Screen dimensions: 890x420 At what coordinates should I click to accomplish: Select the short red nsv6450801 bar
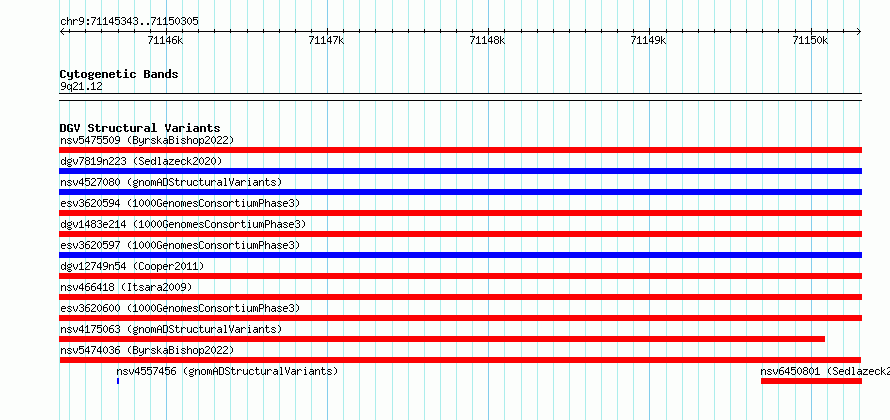[x=811, y=381]
